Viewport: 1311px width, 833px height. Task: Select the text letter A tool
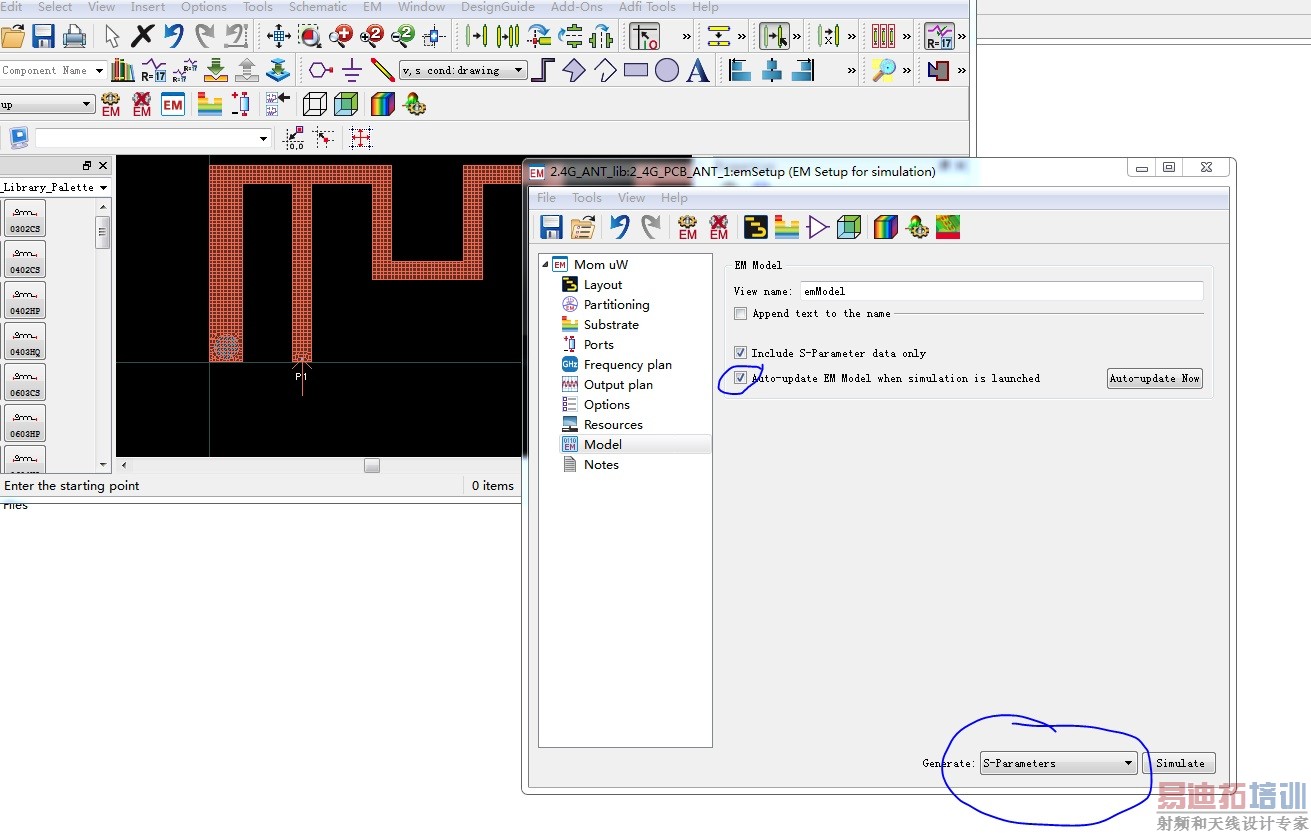(698, 70)
